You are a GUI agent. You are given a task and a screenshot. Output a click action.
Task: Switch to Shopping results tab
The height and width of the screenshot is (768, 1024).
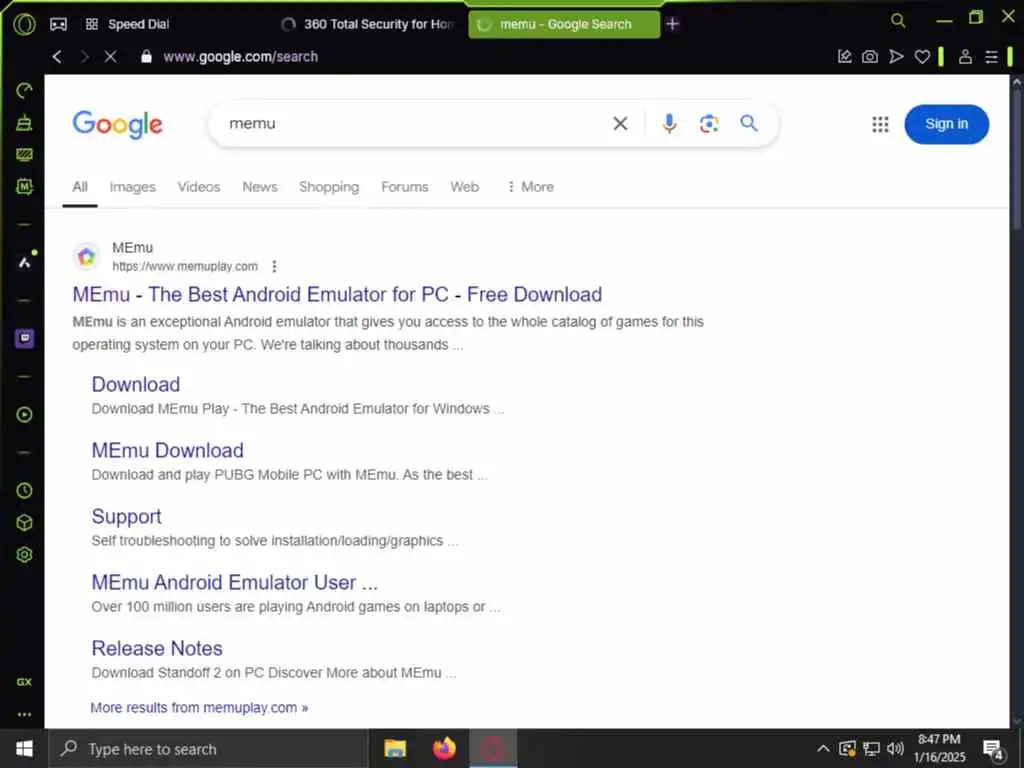(x=329, y=187)
